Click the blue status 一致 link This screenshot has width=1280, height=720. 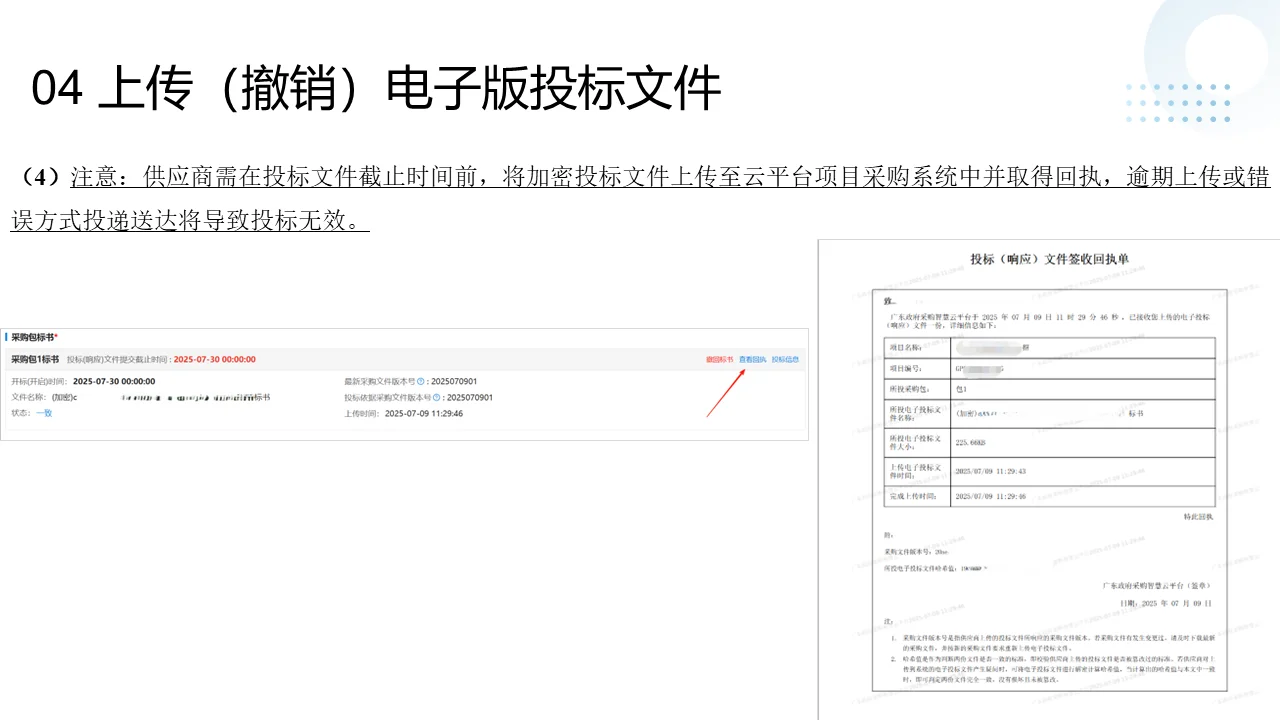[x=41, y=411]
